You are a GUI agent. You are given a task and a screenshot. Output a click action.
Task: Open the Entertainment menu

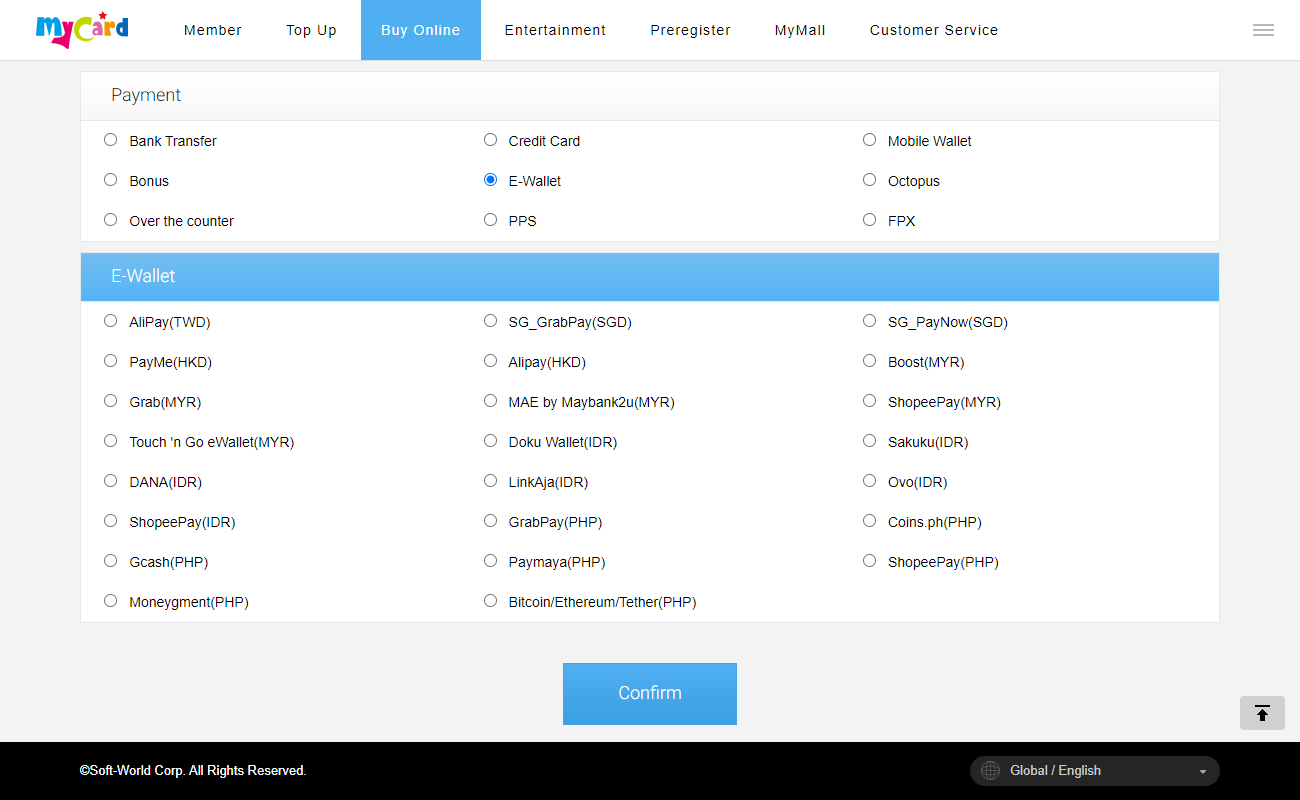[x=555, y=30]
